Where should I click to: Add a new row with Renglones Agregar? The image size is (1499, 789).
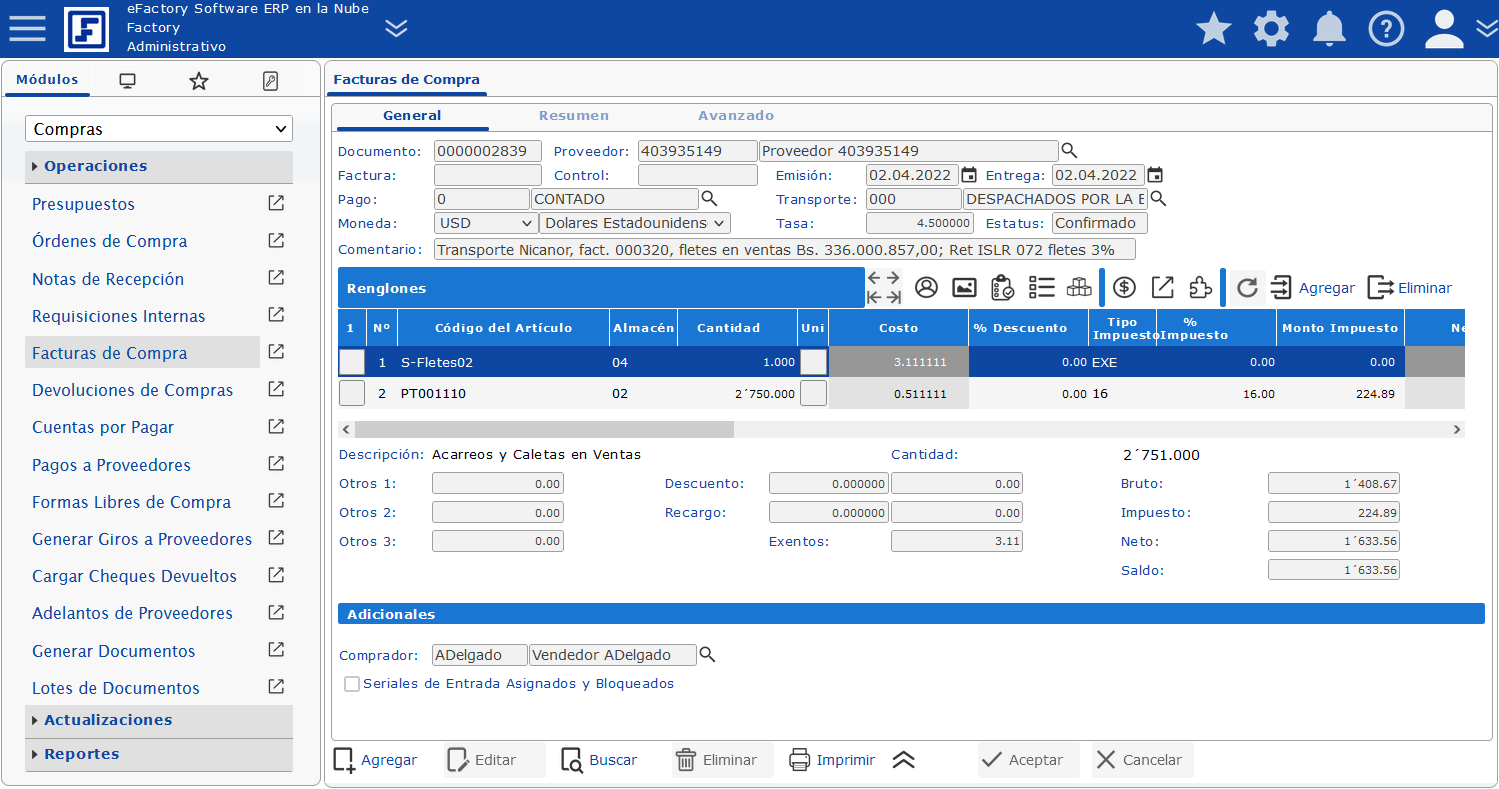tap(1312, 288)
